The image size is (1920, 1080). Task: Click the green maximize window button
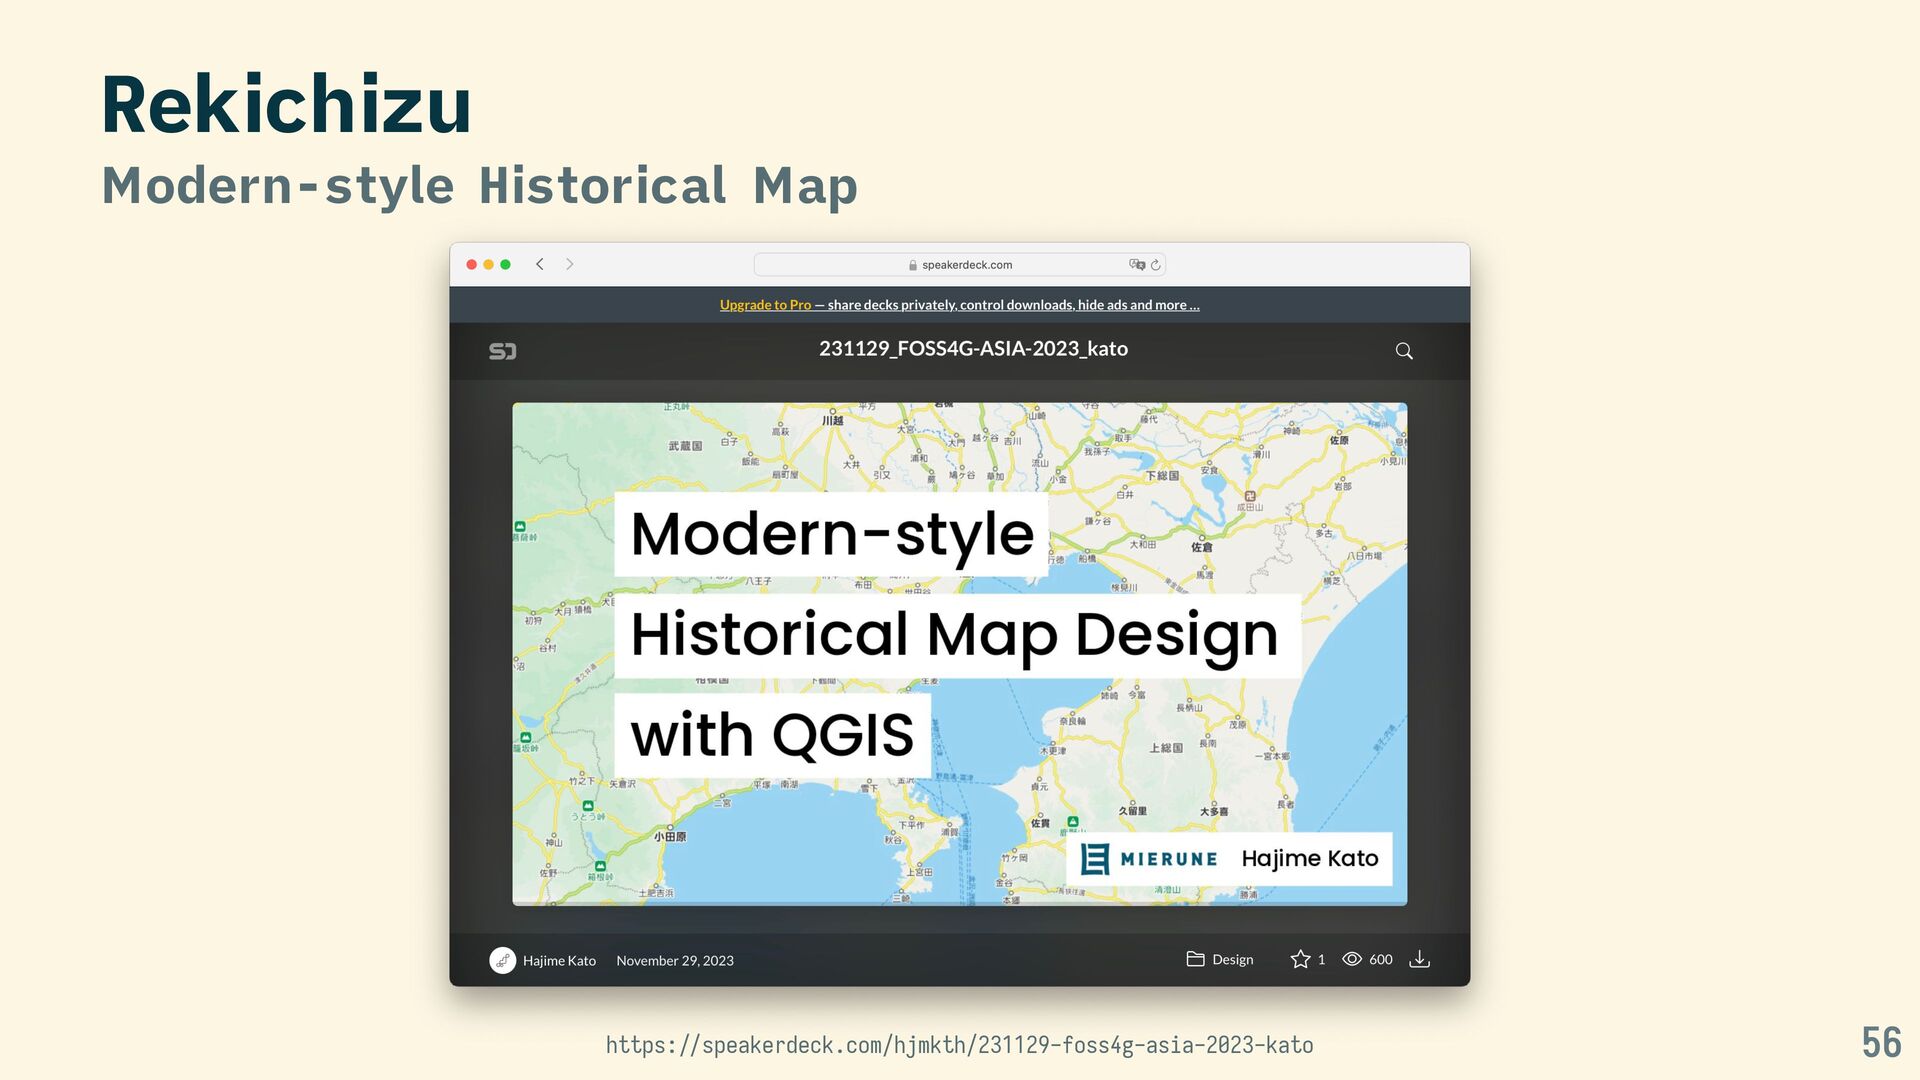pyautogui.click(x=506, y=264)
